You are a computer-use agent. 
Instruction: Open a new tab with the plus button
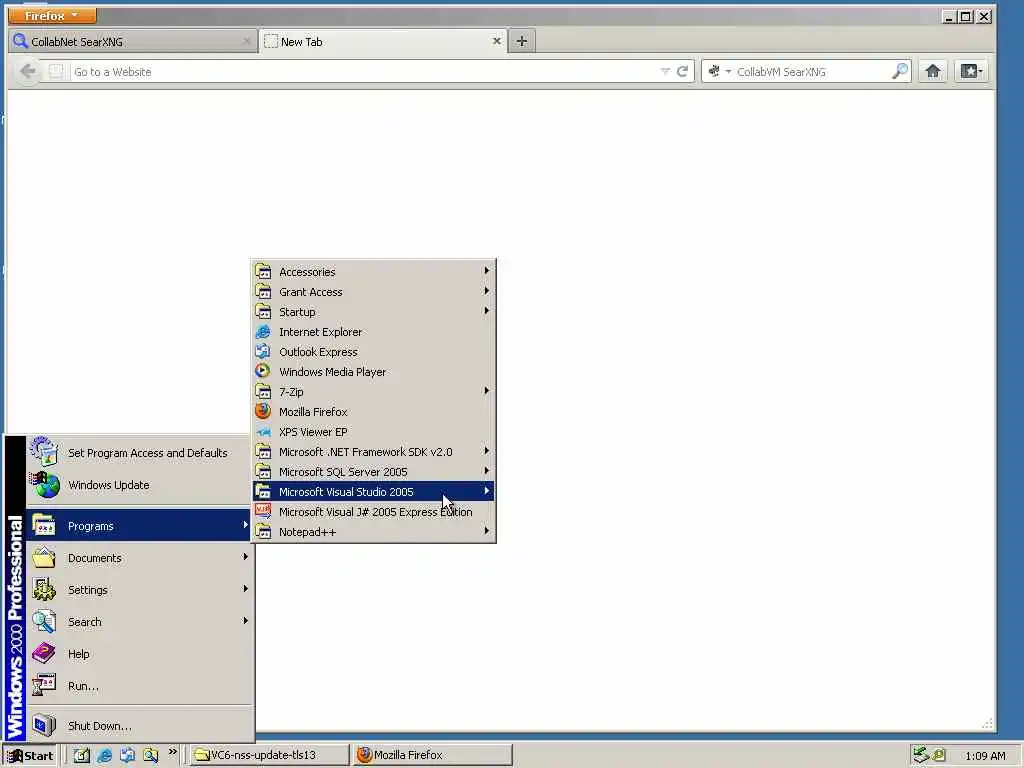click(x=521, y=41)
